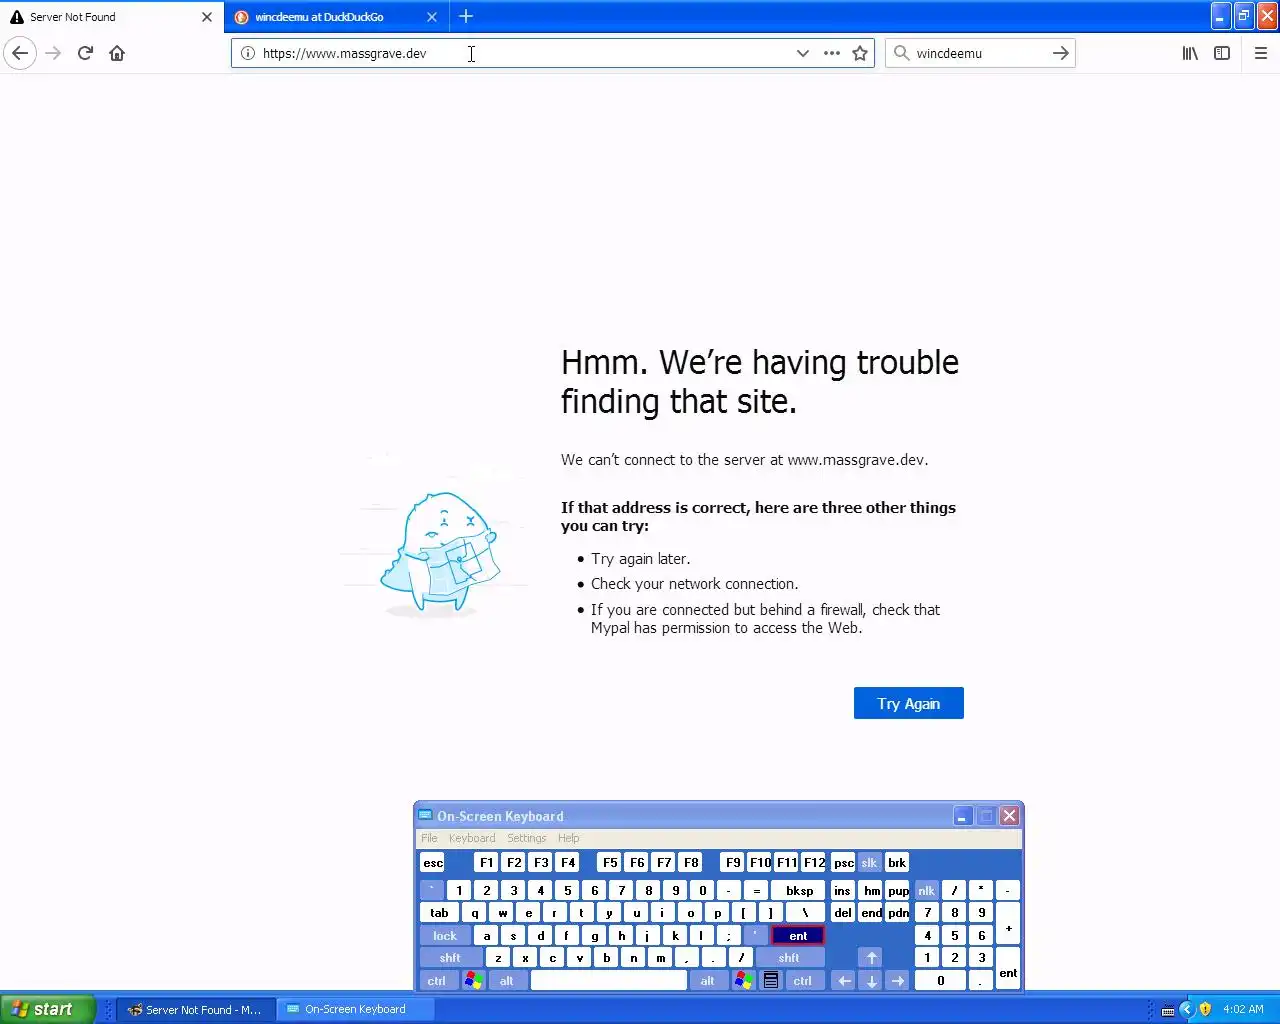Click the tab key on keyboard

coord(439,912)
